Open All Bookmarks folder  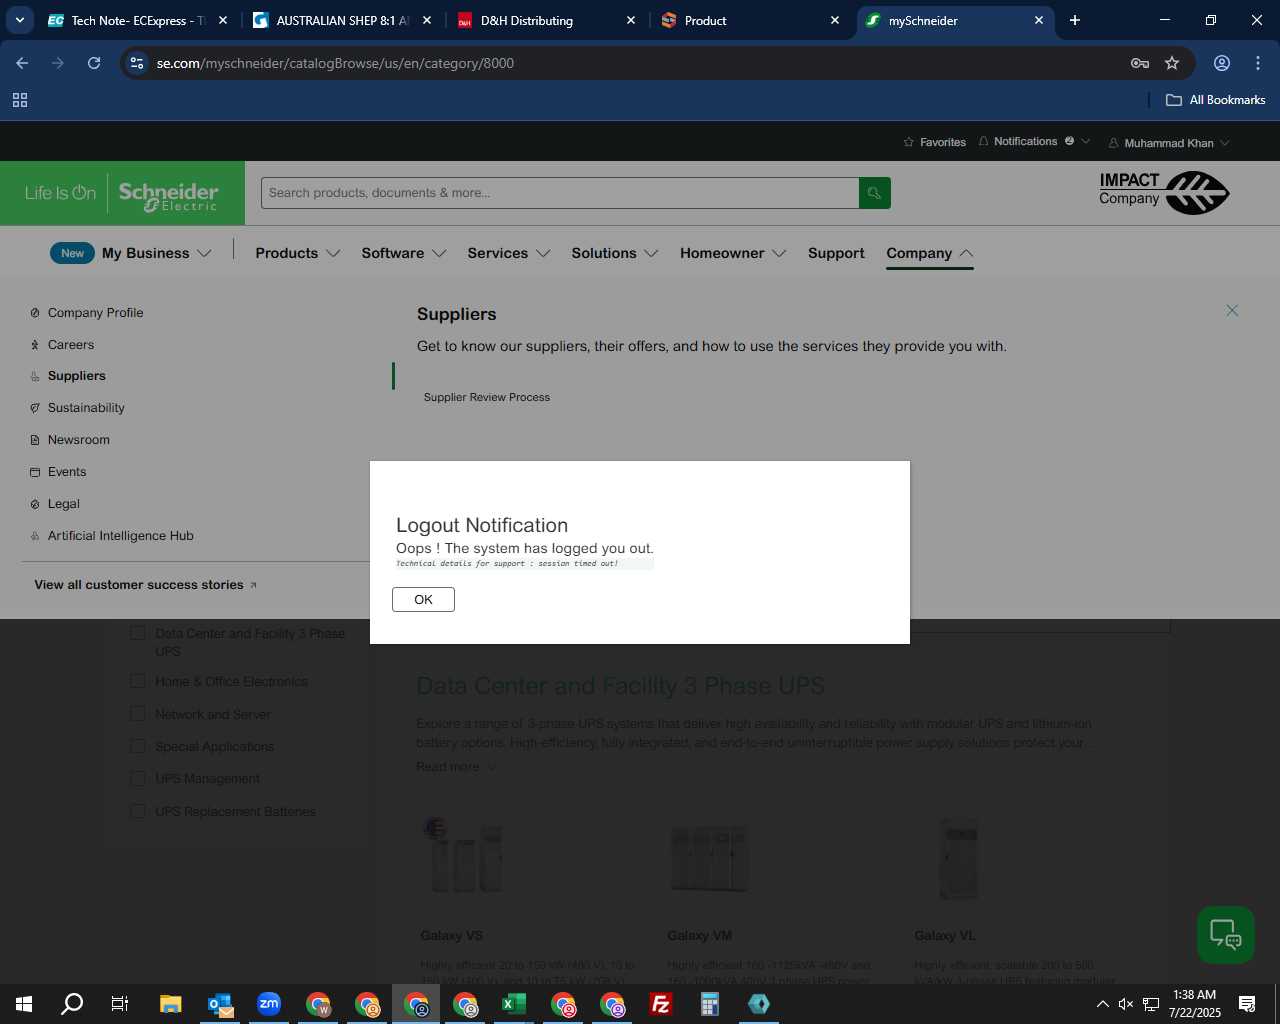click(1216, 100)
